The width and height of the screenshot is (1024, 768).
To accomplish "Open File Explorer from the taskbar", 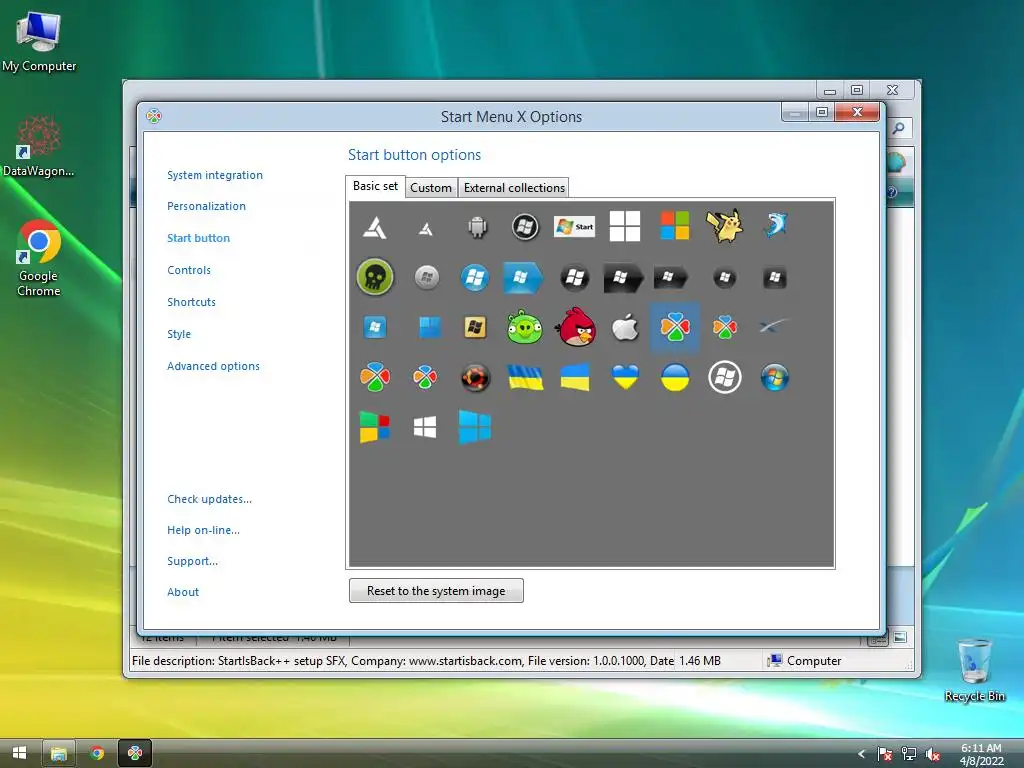I will click(59, 753).
